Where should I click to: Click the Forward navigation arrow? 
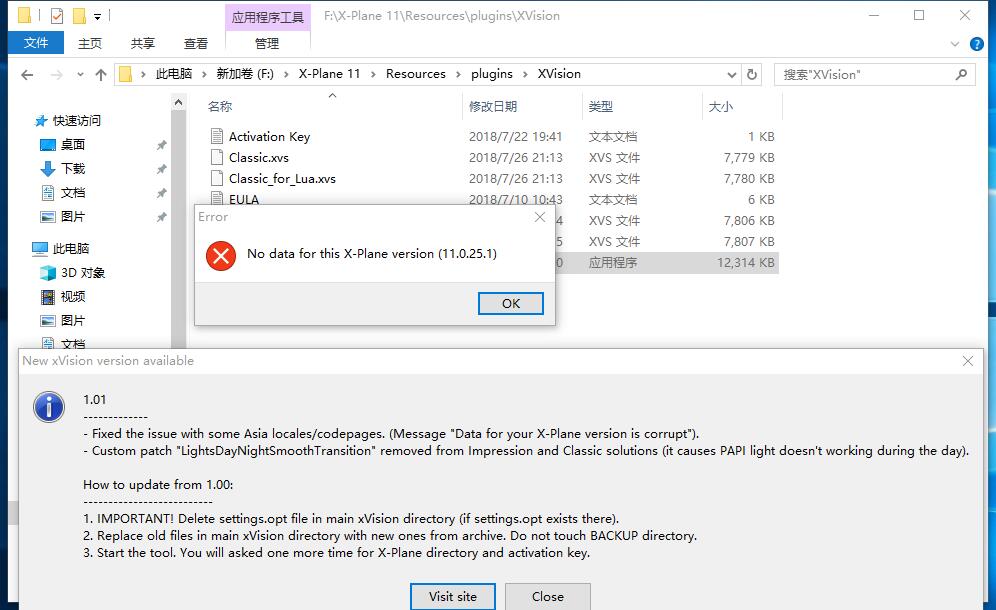(x=57, y=75)
